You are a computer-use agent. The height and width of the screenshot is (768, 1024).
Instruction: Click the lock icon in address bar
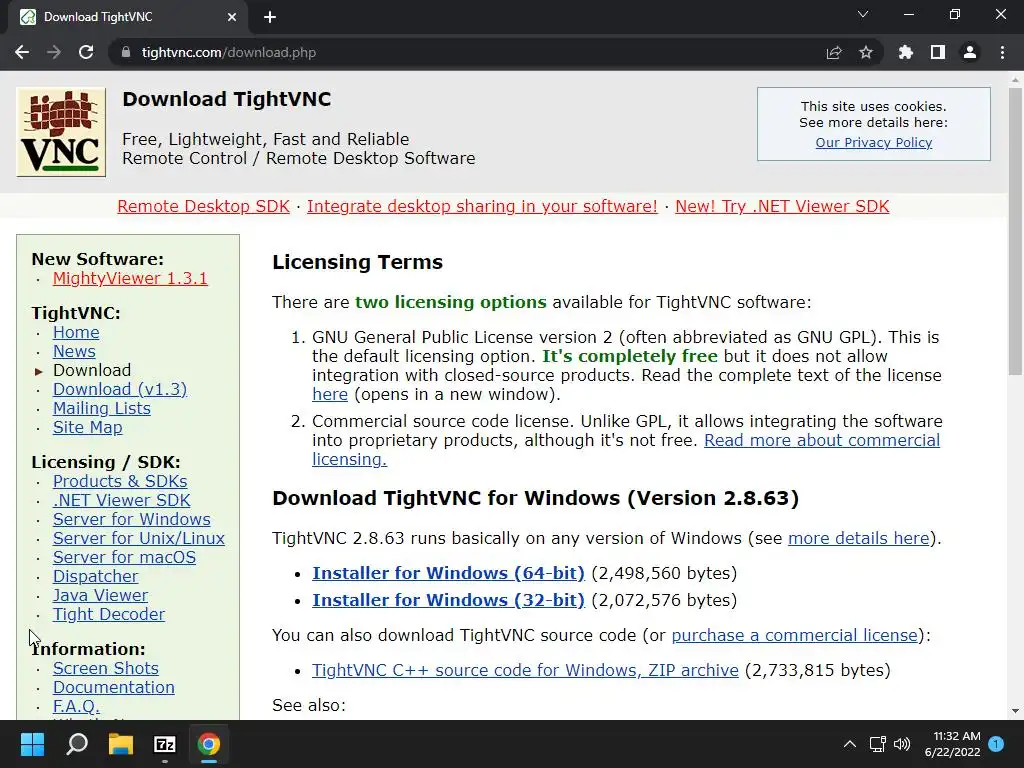126,52
